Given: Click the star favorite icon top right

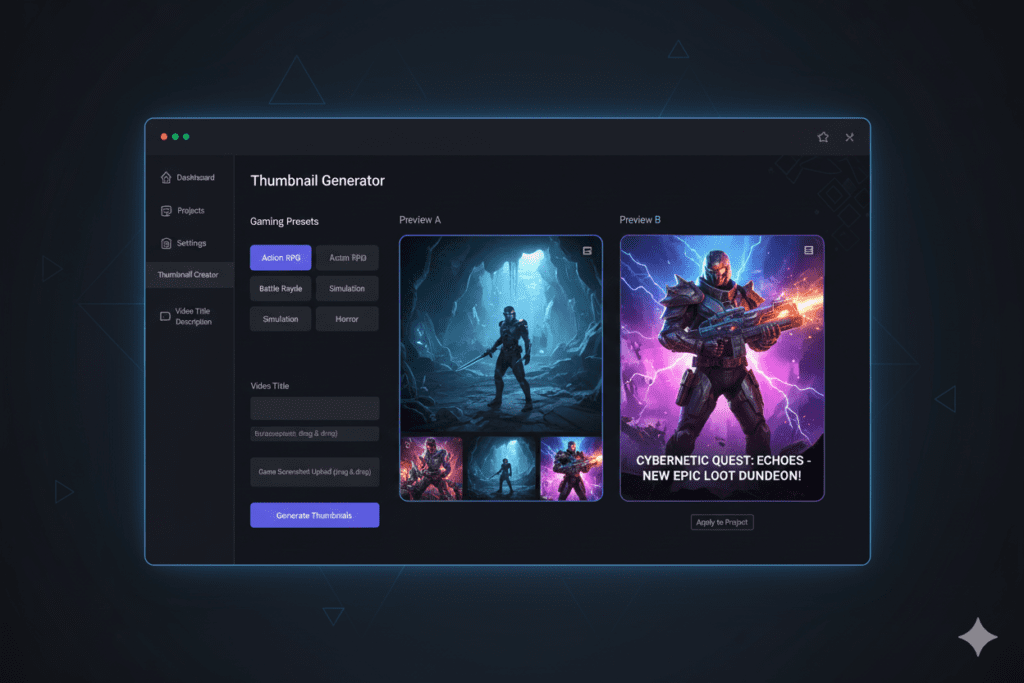Looking at the screenshot, I should pos(822,137).
